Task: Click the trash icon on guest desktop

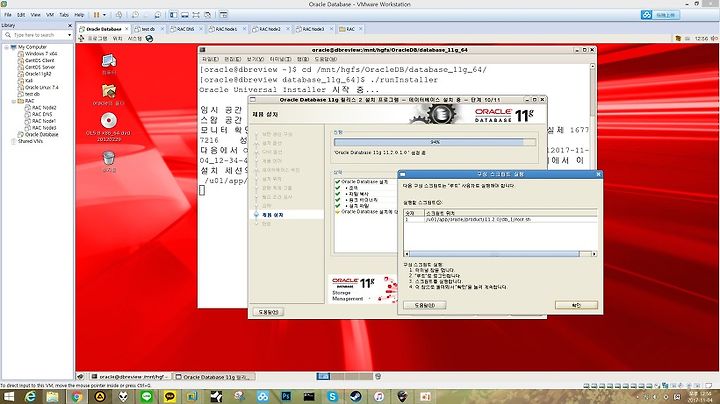Action: pos(109,158)
